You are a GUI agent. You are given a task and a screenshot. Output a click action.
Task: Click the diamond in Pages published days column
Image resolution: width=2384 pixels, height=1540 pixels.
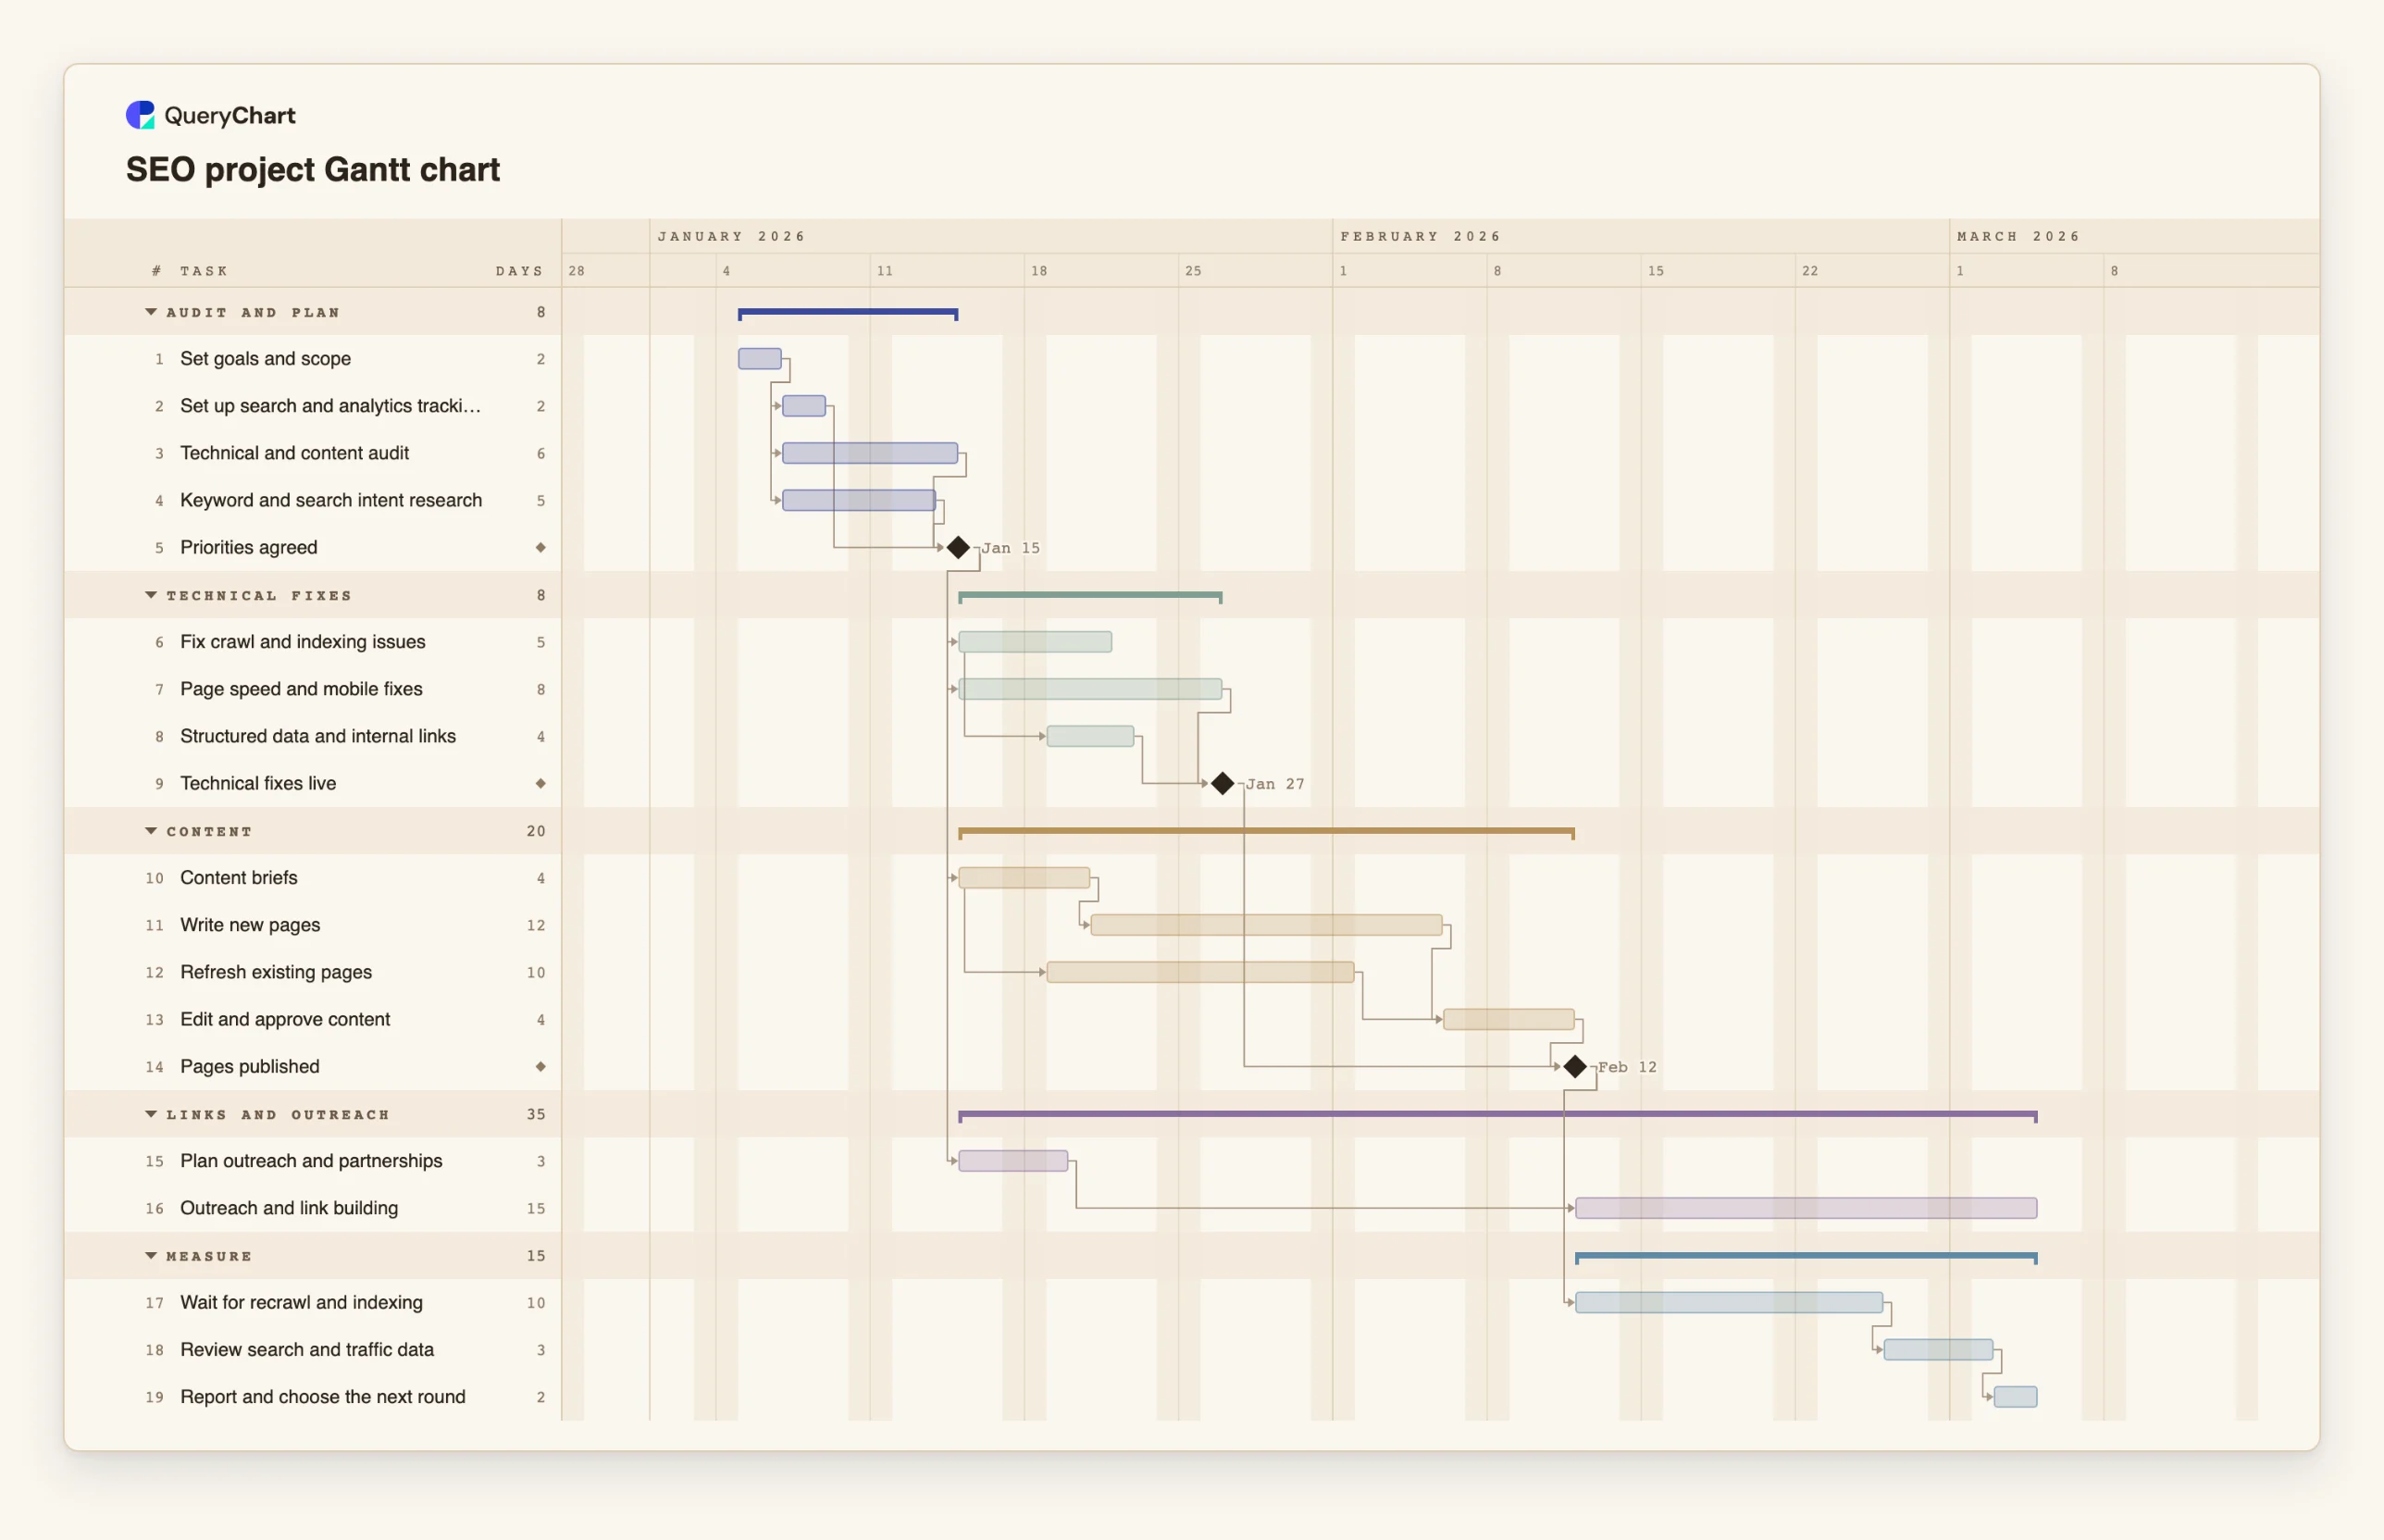[541, 1067]
